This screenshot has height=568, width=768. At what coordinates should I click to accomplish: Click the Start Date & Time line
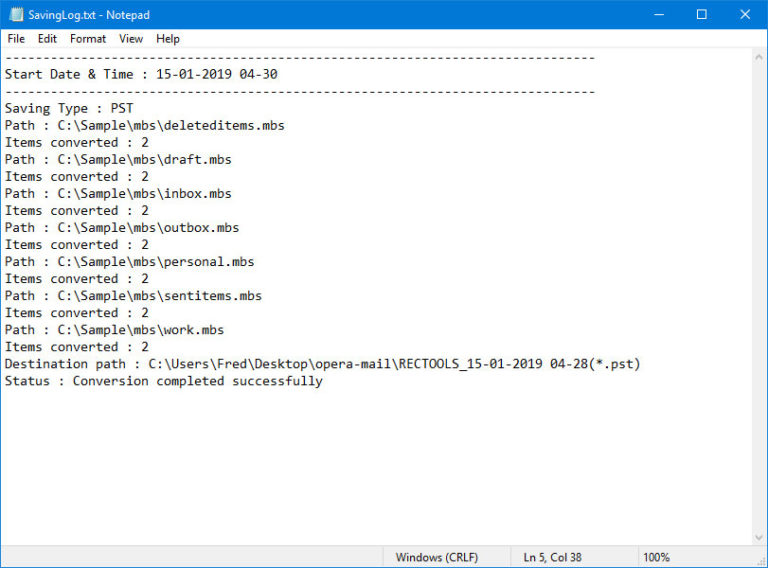click(141, 74)
